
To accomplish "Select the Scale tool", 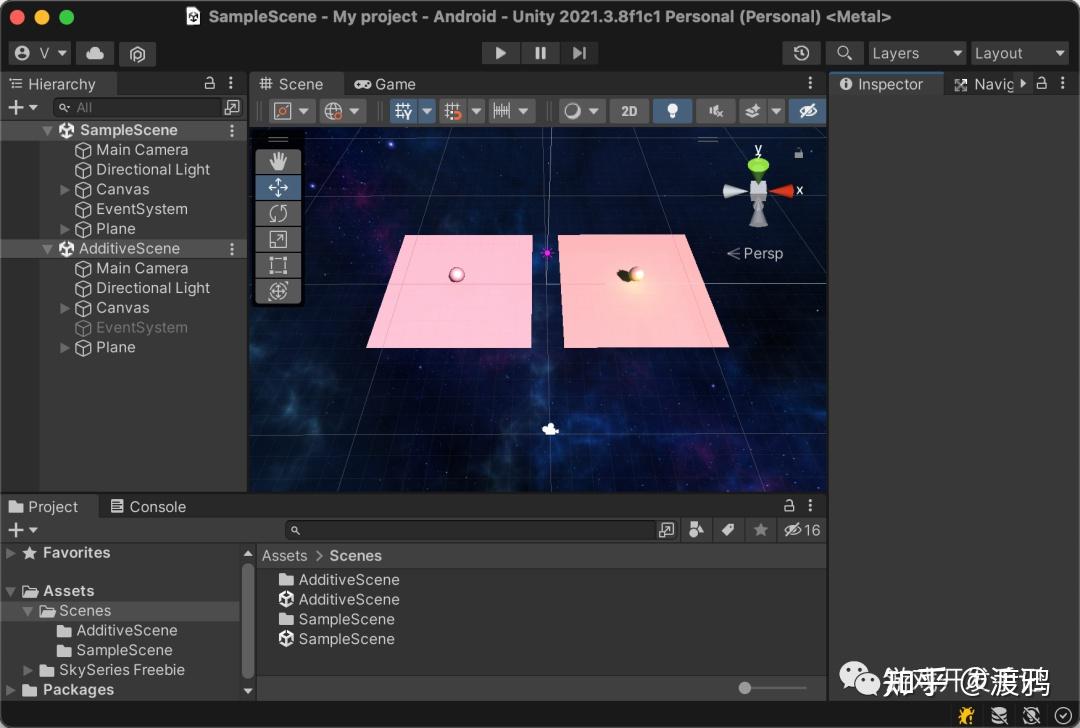I will click(x=278, y=239).
